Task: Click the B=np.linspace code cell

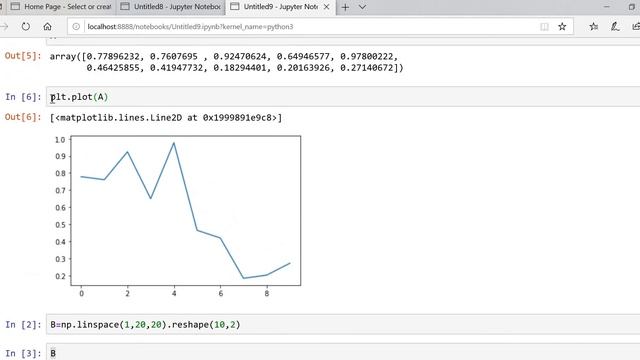Action: click(343, 325)
